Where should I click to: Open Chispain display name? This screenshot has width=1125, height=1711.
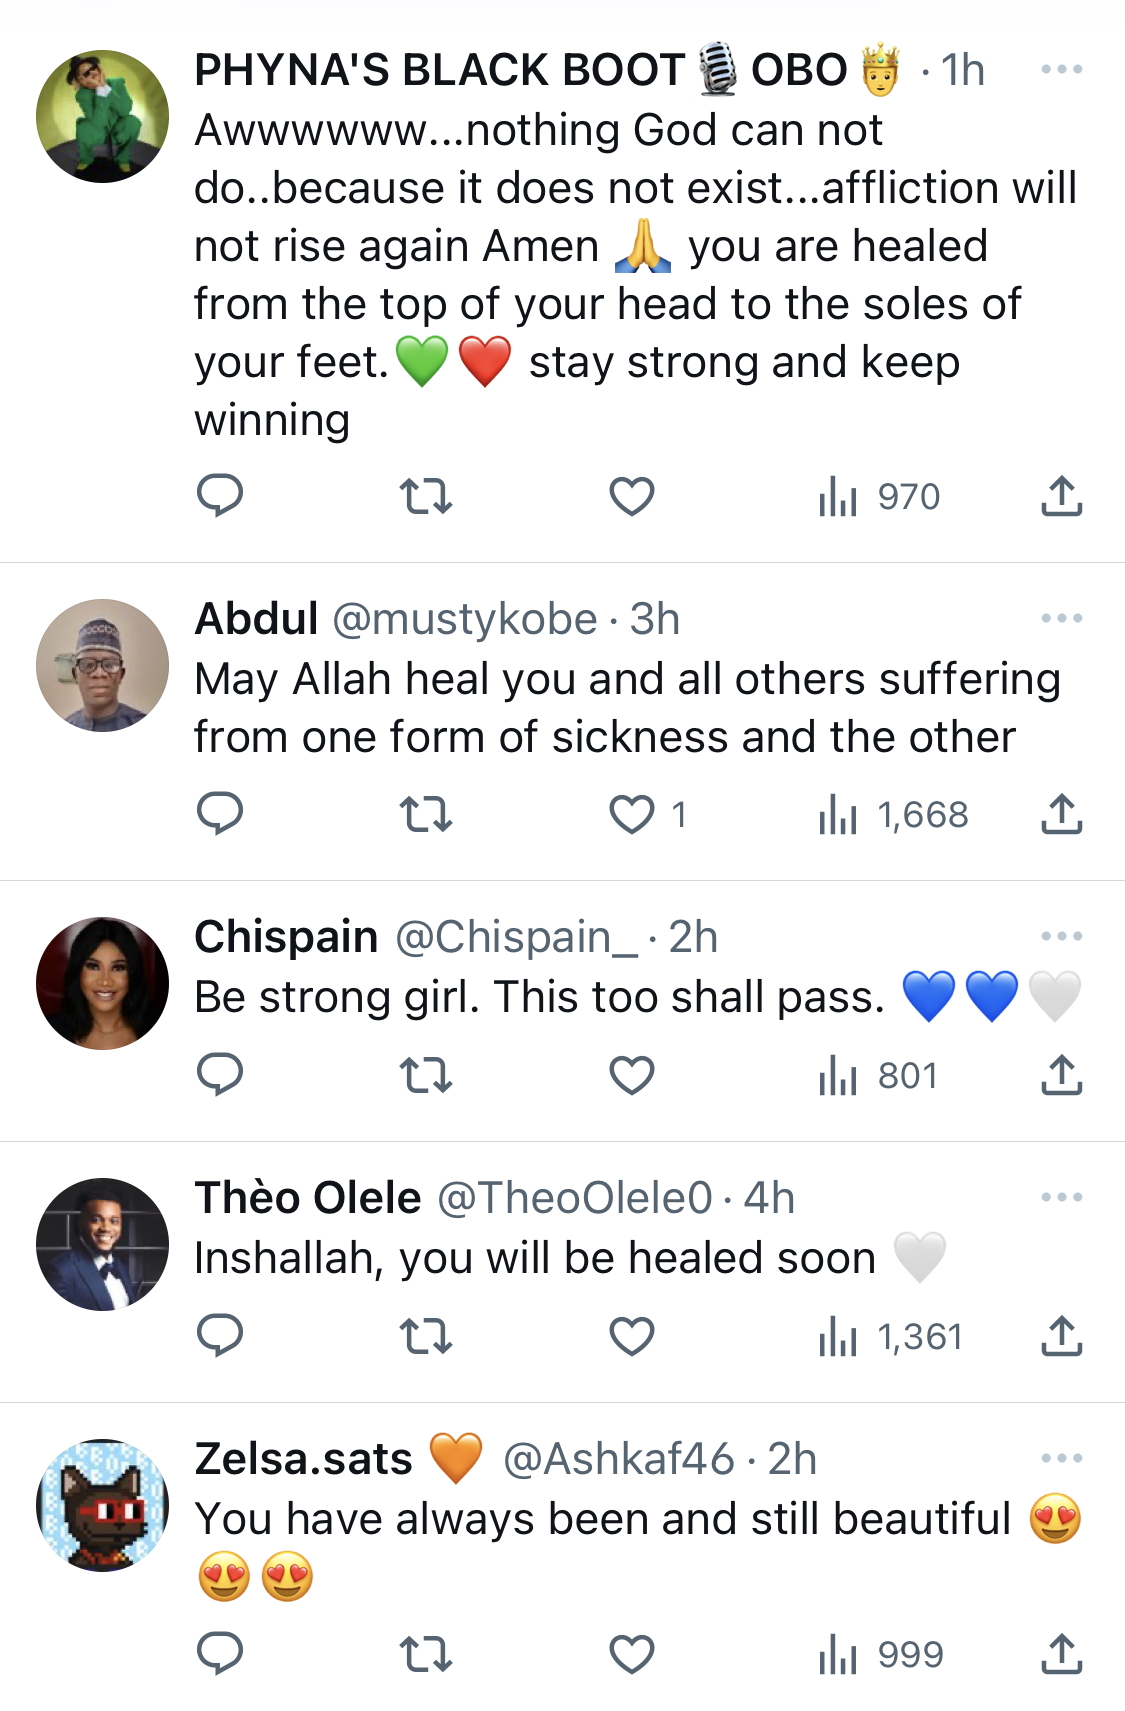pyautogui.click(x=287, y=937)
